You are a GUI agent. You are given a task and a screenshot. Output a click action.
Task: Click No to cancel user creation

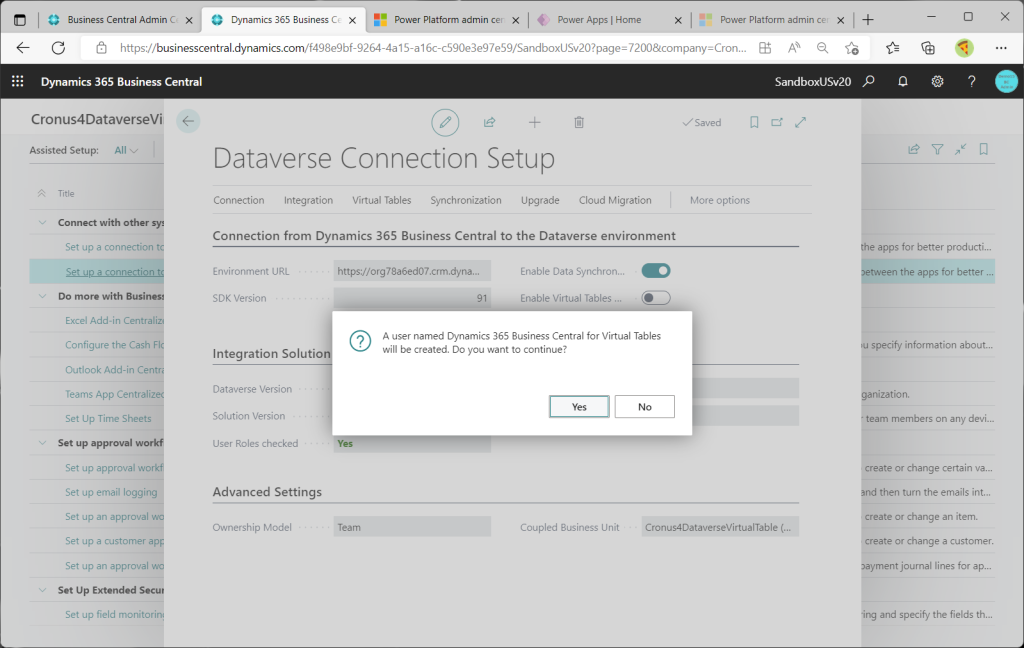(x=645, y=406)
